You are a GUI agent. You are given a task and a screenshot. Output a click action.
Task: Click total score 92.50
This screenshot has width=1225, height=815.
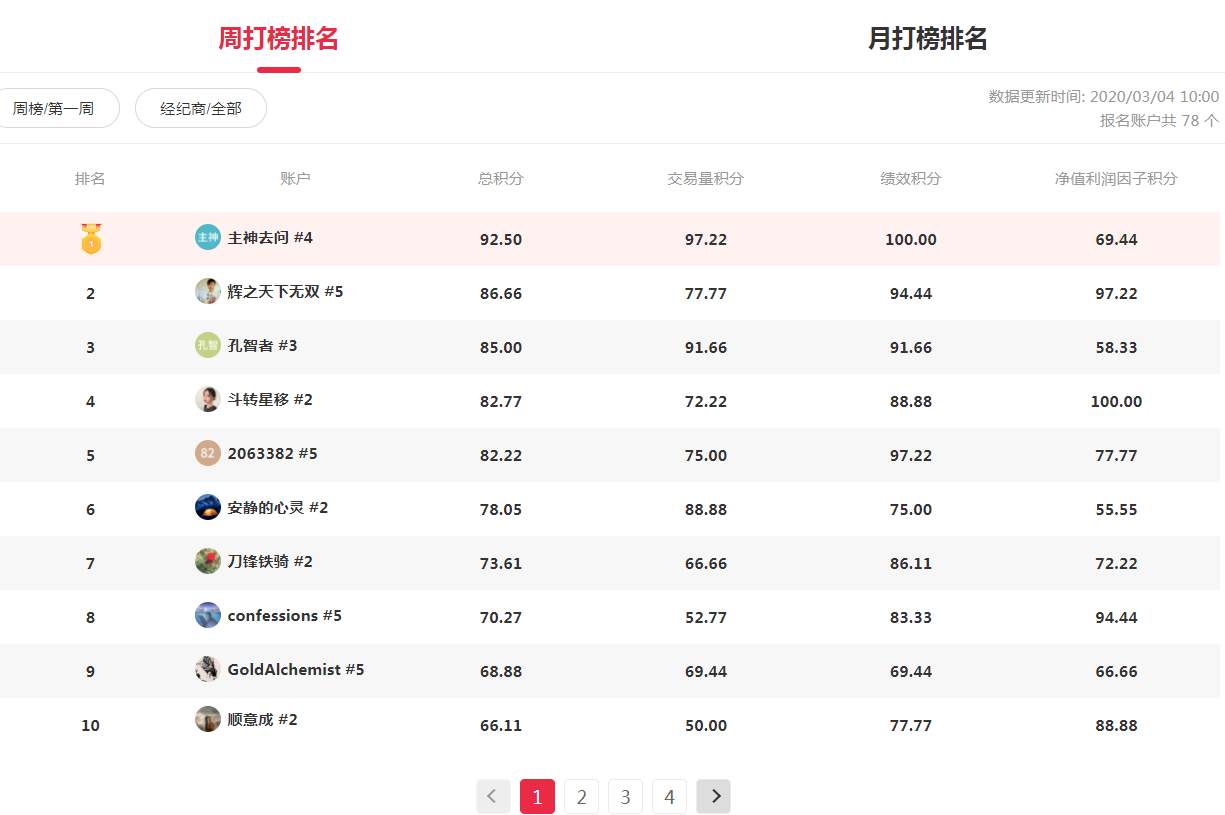pos(501,240)
